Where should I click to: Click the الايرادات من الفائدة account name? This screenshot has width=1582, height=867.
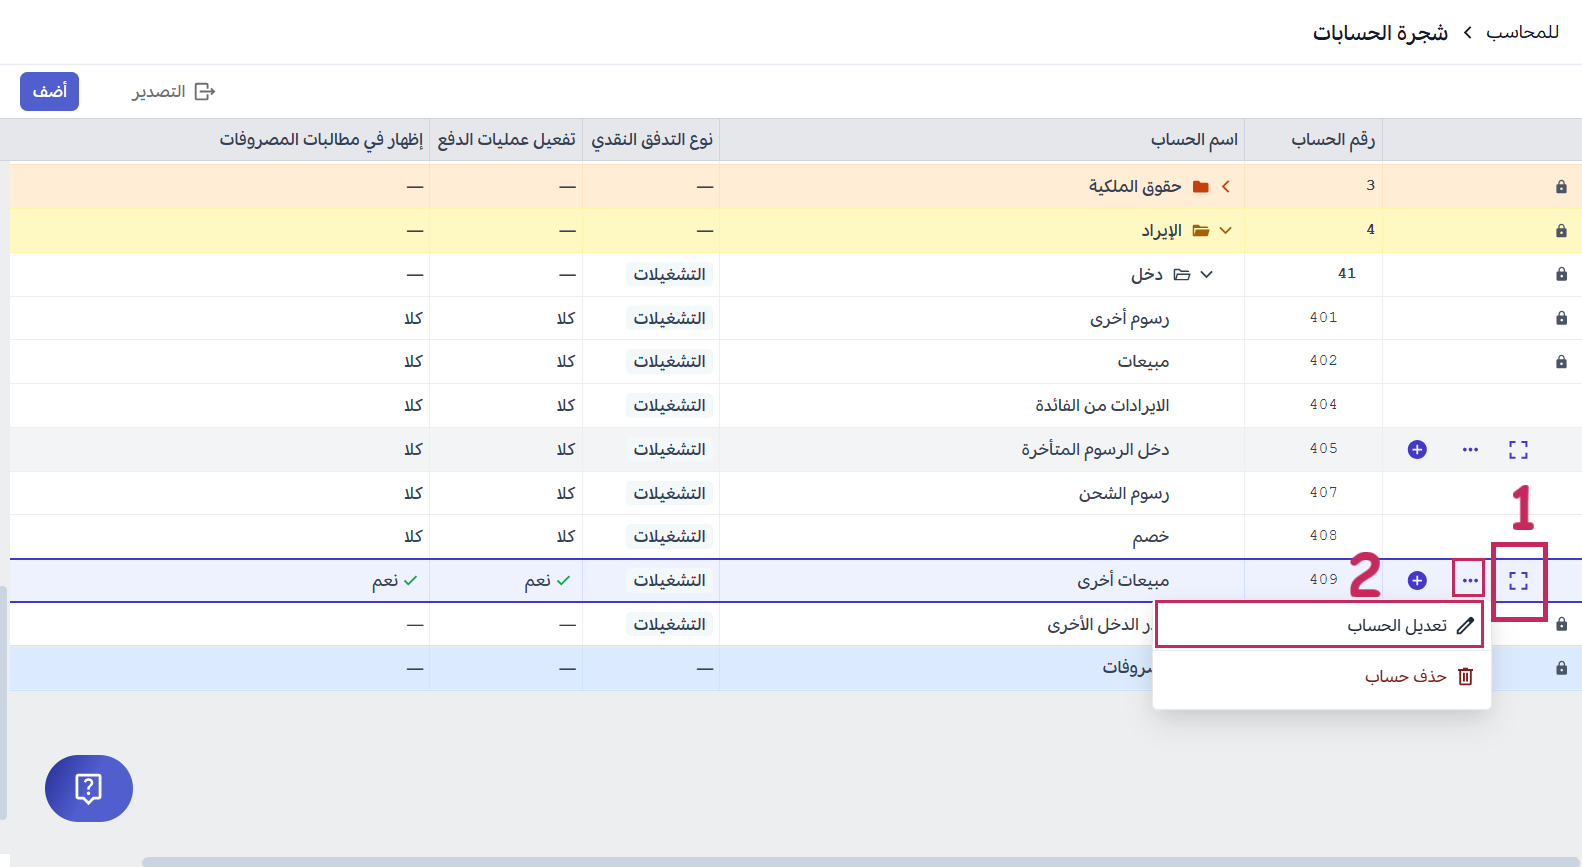(1102, 405)
